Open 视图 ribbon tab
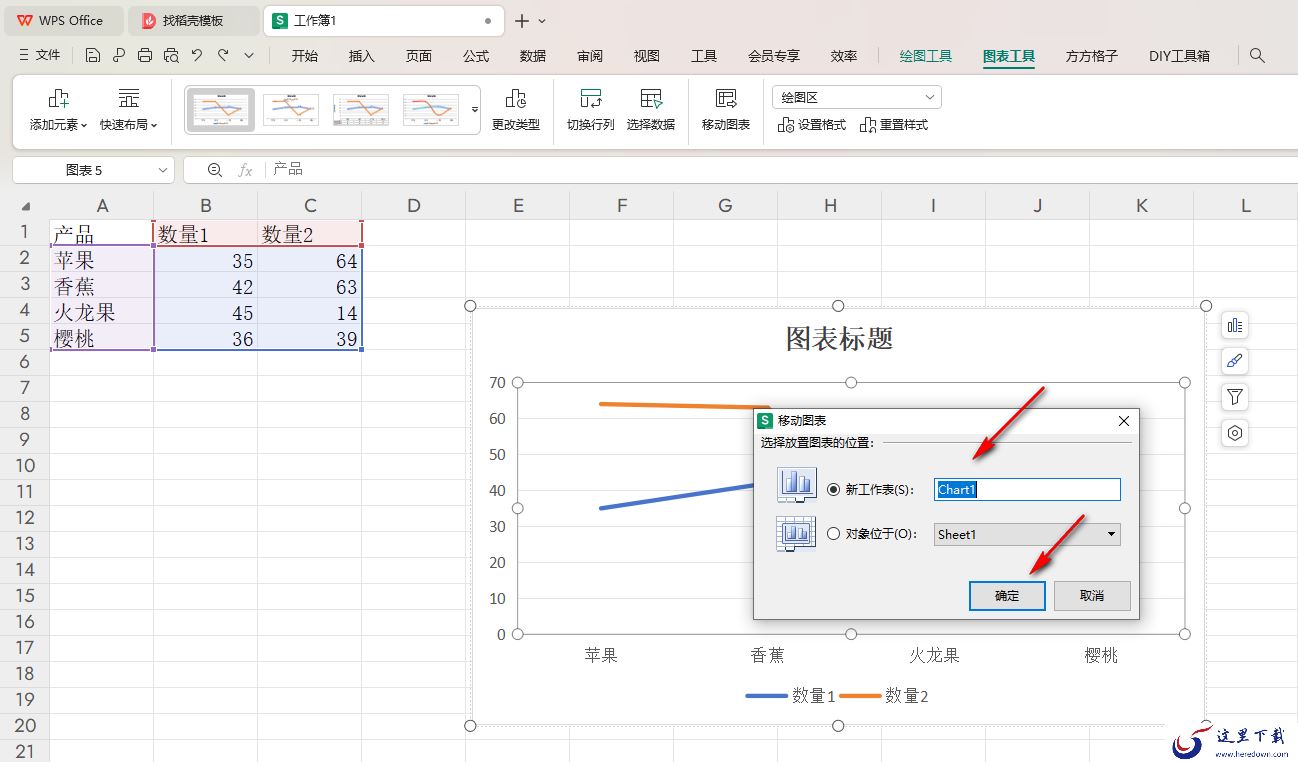 647,56
